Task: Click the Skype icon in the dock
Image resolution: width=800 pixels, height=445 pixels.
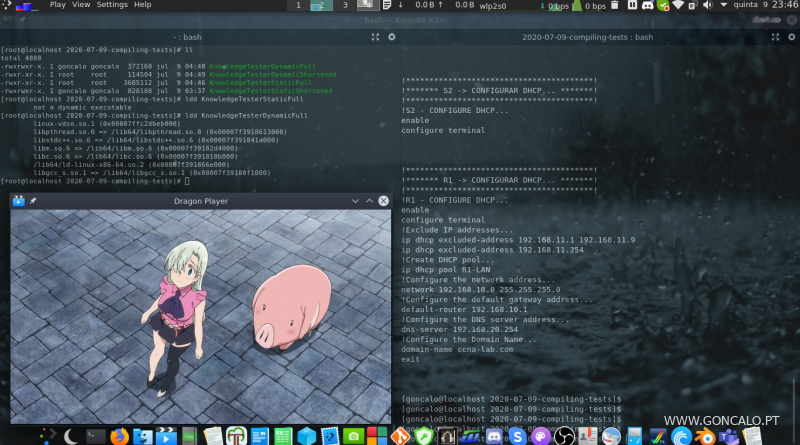Action: pos(518,436)
